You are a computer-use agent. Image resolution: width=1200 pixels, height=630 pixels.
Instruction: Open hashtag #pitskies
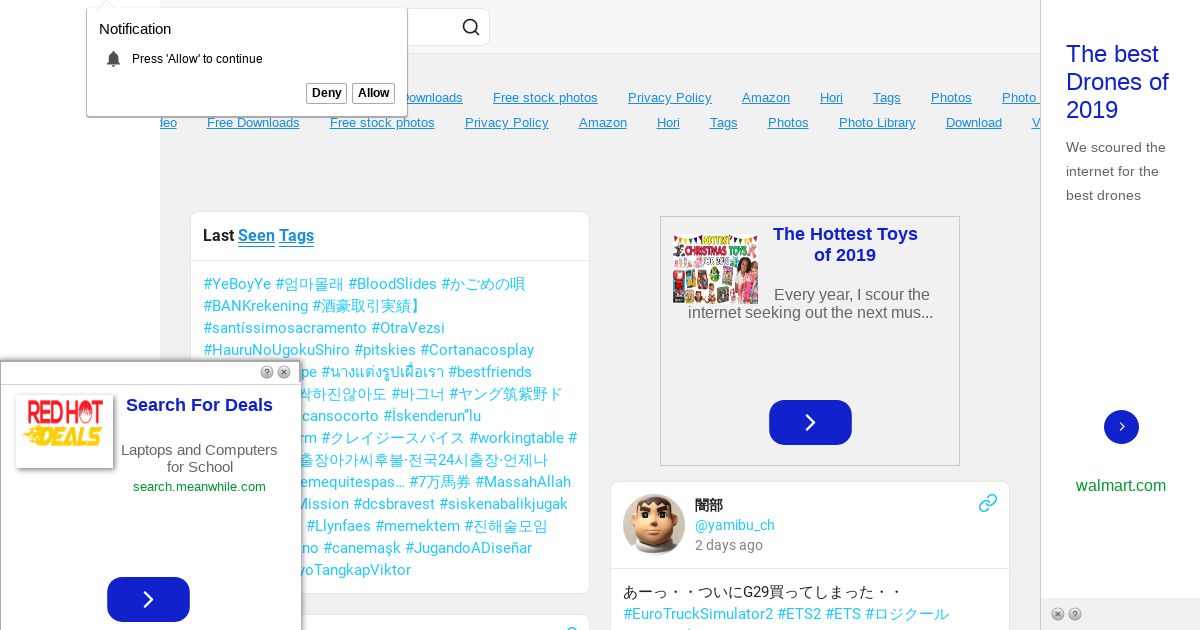(x=385, y=350)
